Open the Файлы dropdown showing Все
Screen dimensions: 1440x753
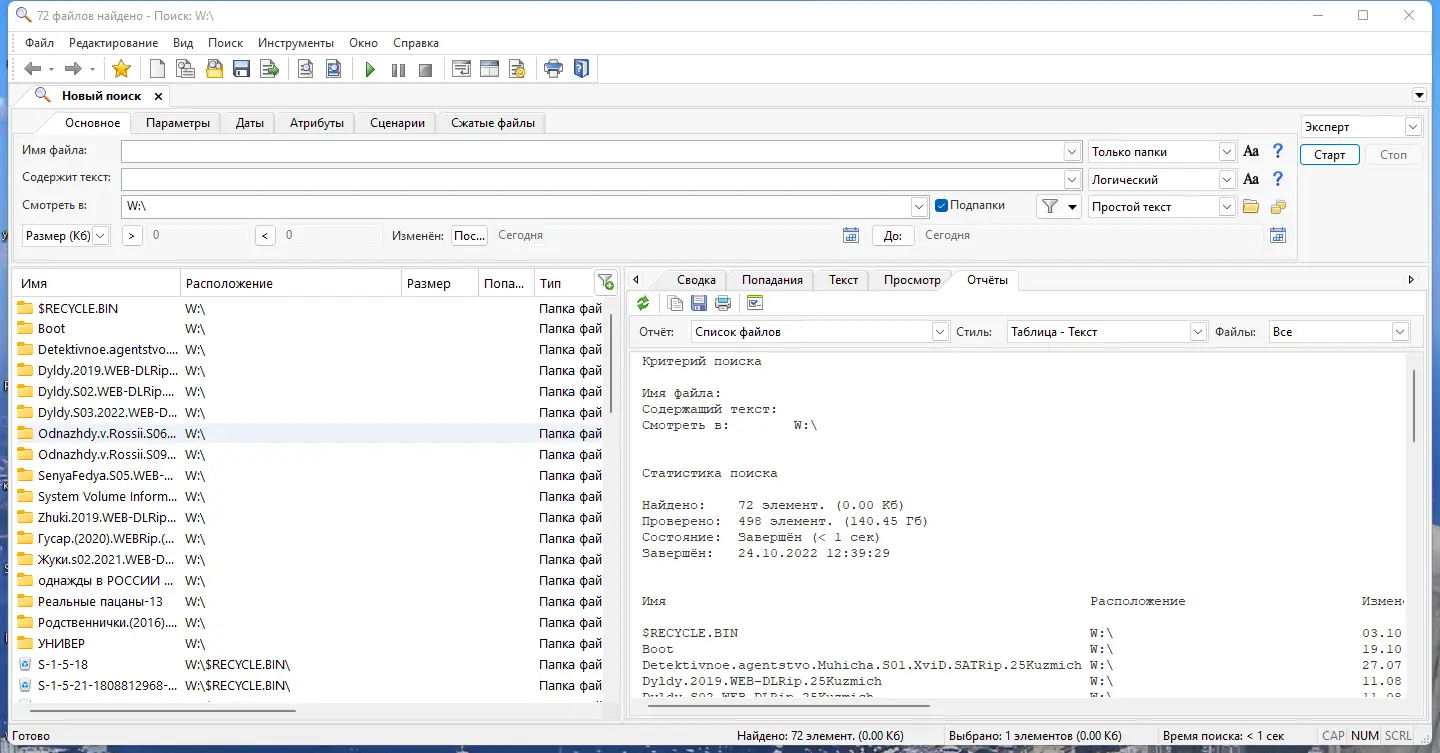1401,332
